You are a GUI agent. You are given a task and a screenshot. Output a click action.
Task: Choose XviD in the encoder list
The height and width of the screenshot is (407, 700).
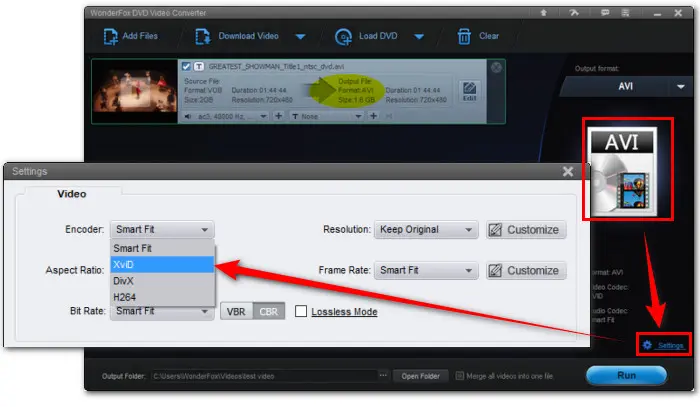[x=162, y=265]
